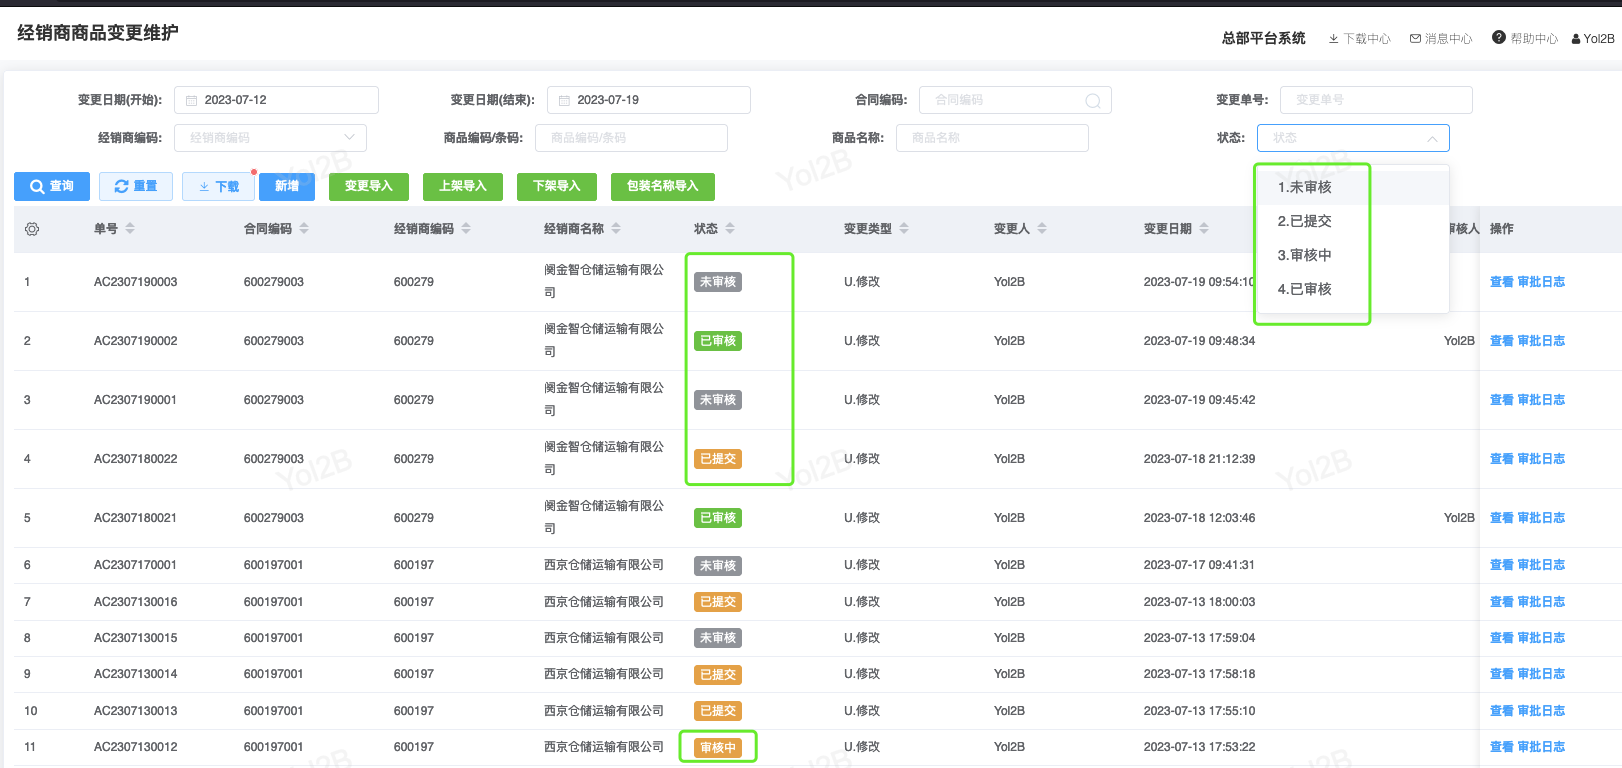Click the 商品名称 input field

point(991,138)
